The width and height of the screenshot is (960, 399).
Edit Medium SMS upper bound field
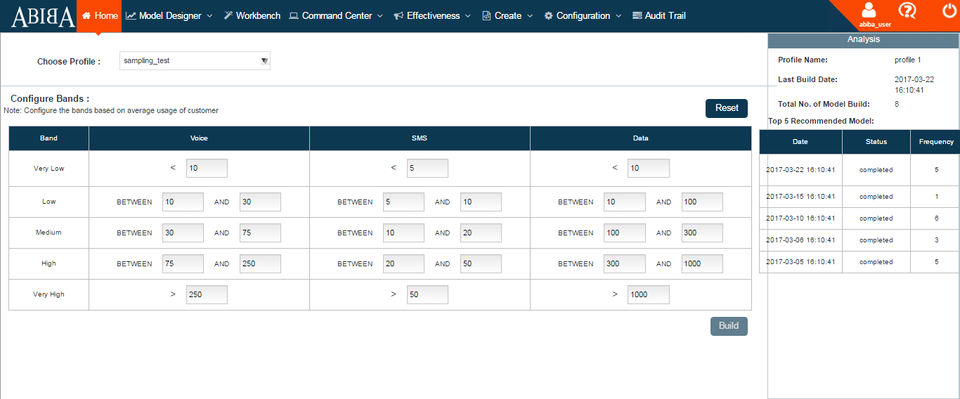click(x=481, y=233)
